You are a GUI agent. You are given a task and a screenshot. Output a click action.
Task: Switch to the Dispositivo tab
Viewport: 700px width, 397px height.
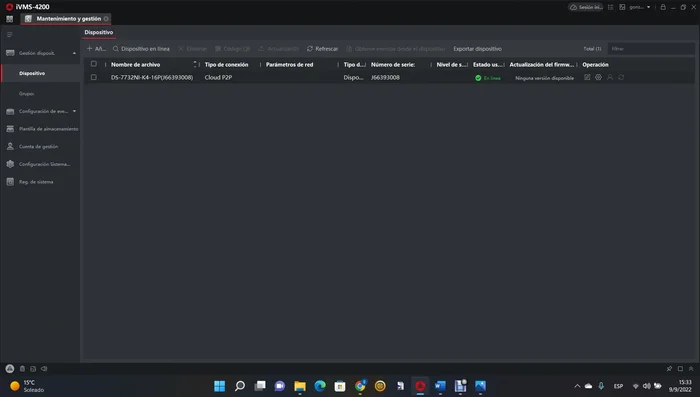click(99, 32)
